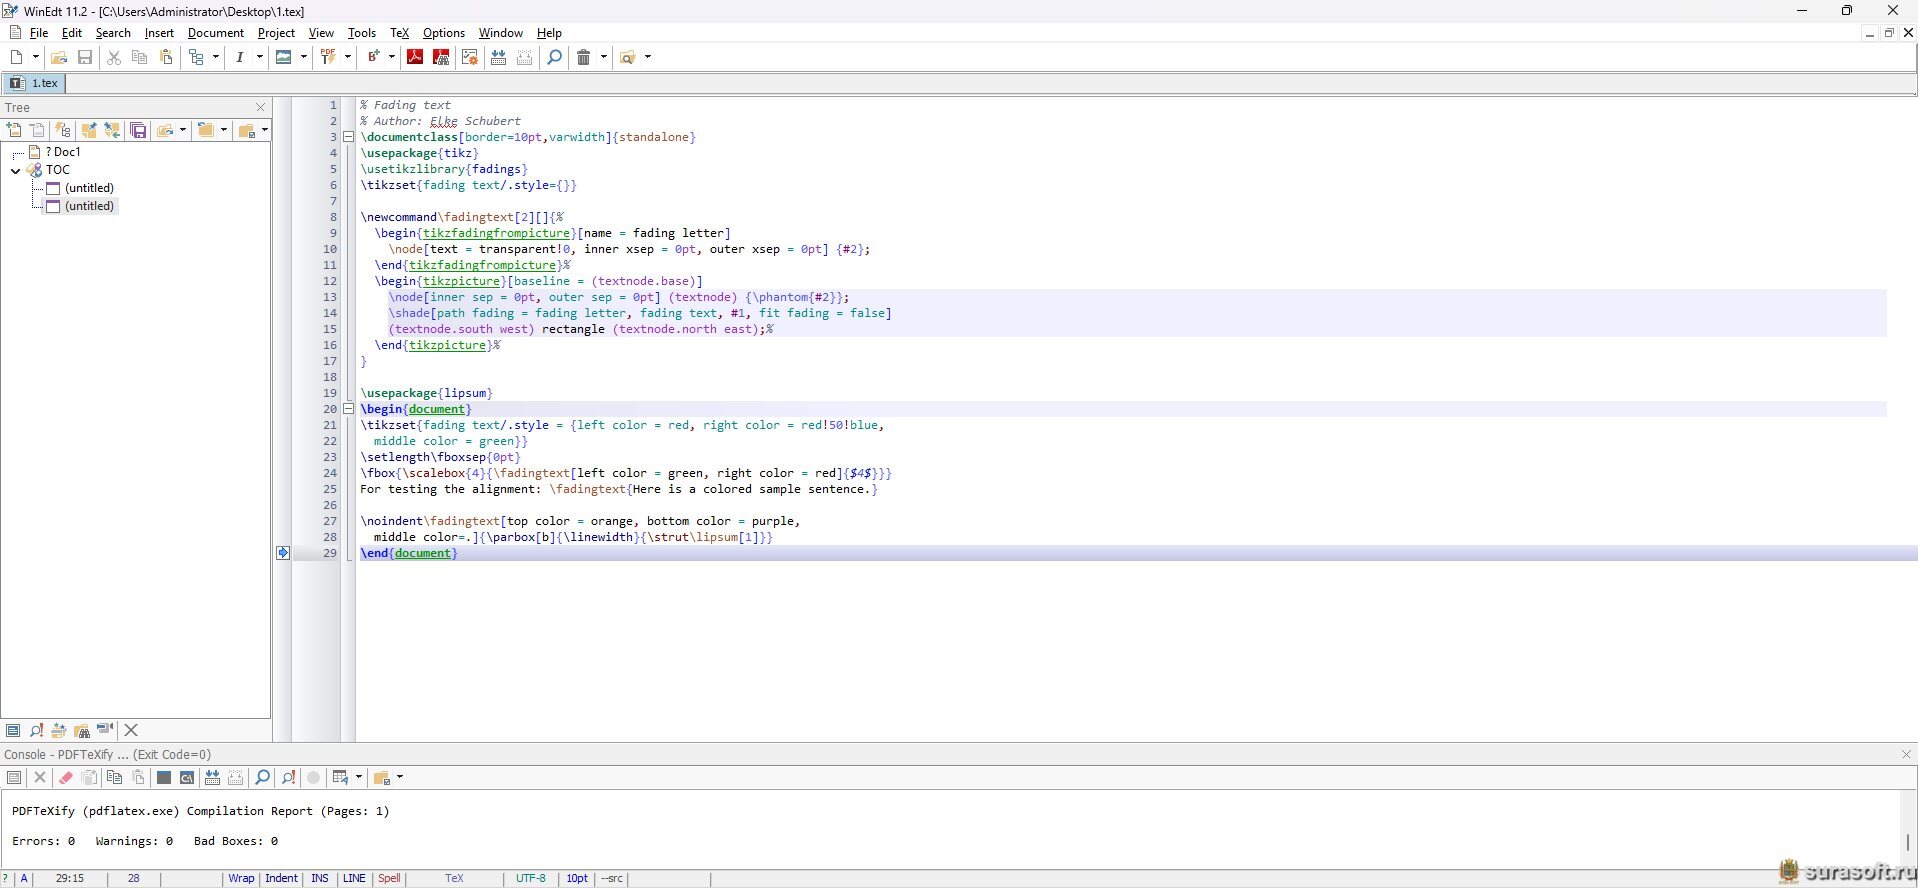The width and height of the screenshot is (1918, 888).
Task: Select the first (untitled) tree entry
Action: coord(80,188)
